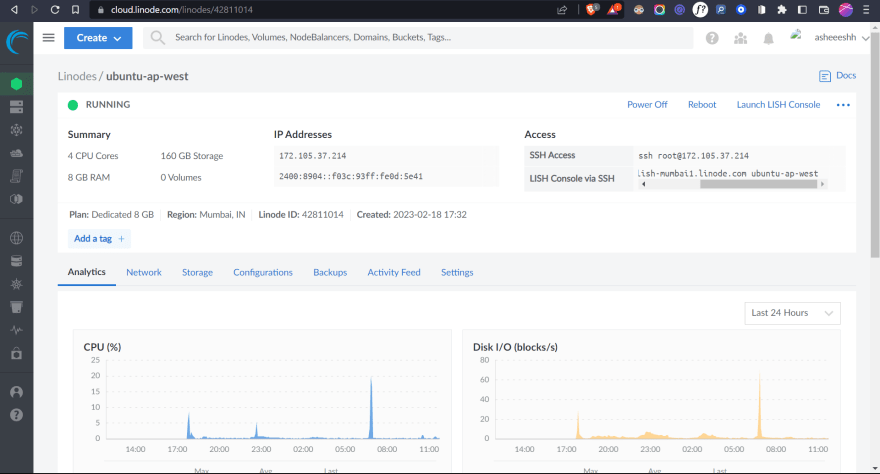This screenshot has height=474, width=880.
Task: Select the ssh root@172.105.37.214 command
Action: pos(694,156)
